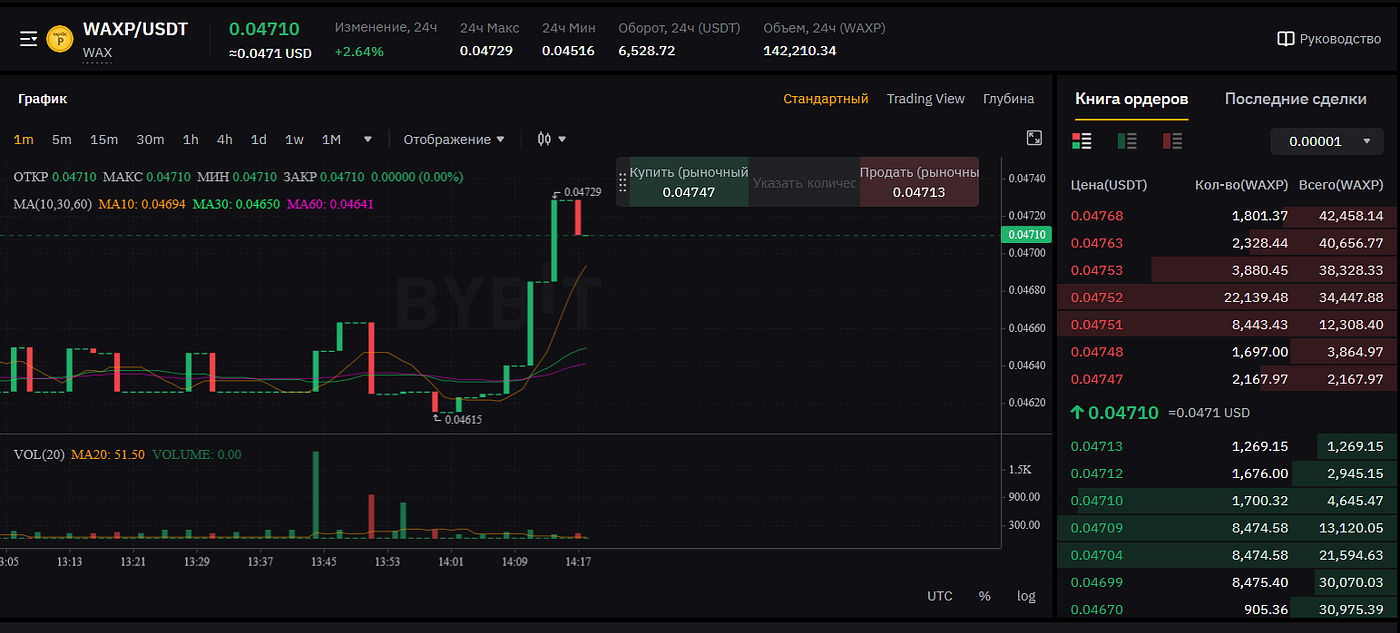
Task: Expand the chart to fullscreen
Action: (x=1034, y=138)
